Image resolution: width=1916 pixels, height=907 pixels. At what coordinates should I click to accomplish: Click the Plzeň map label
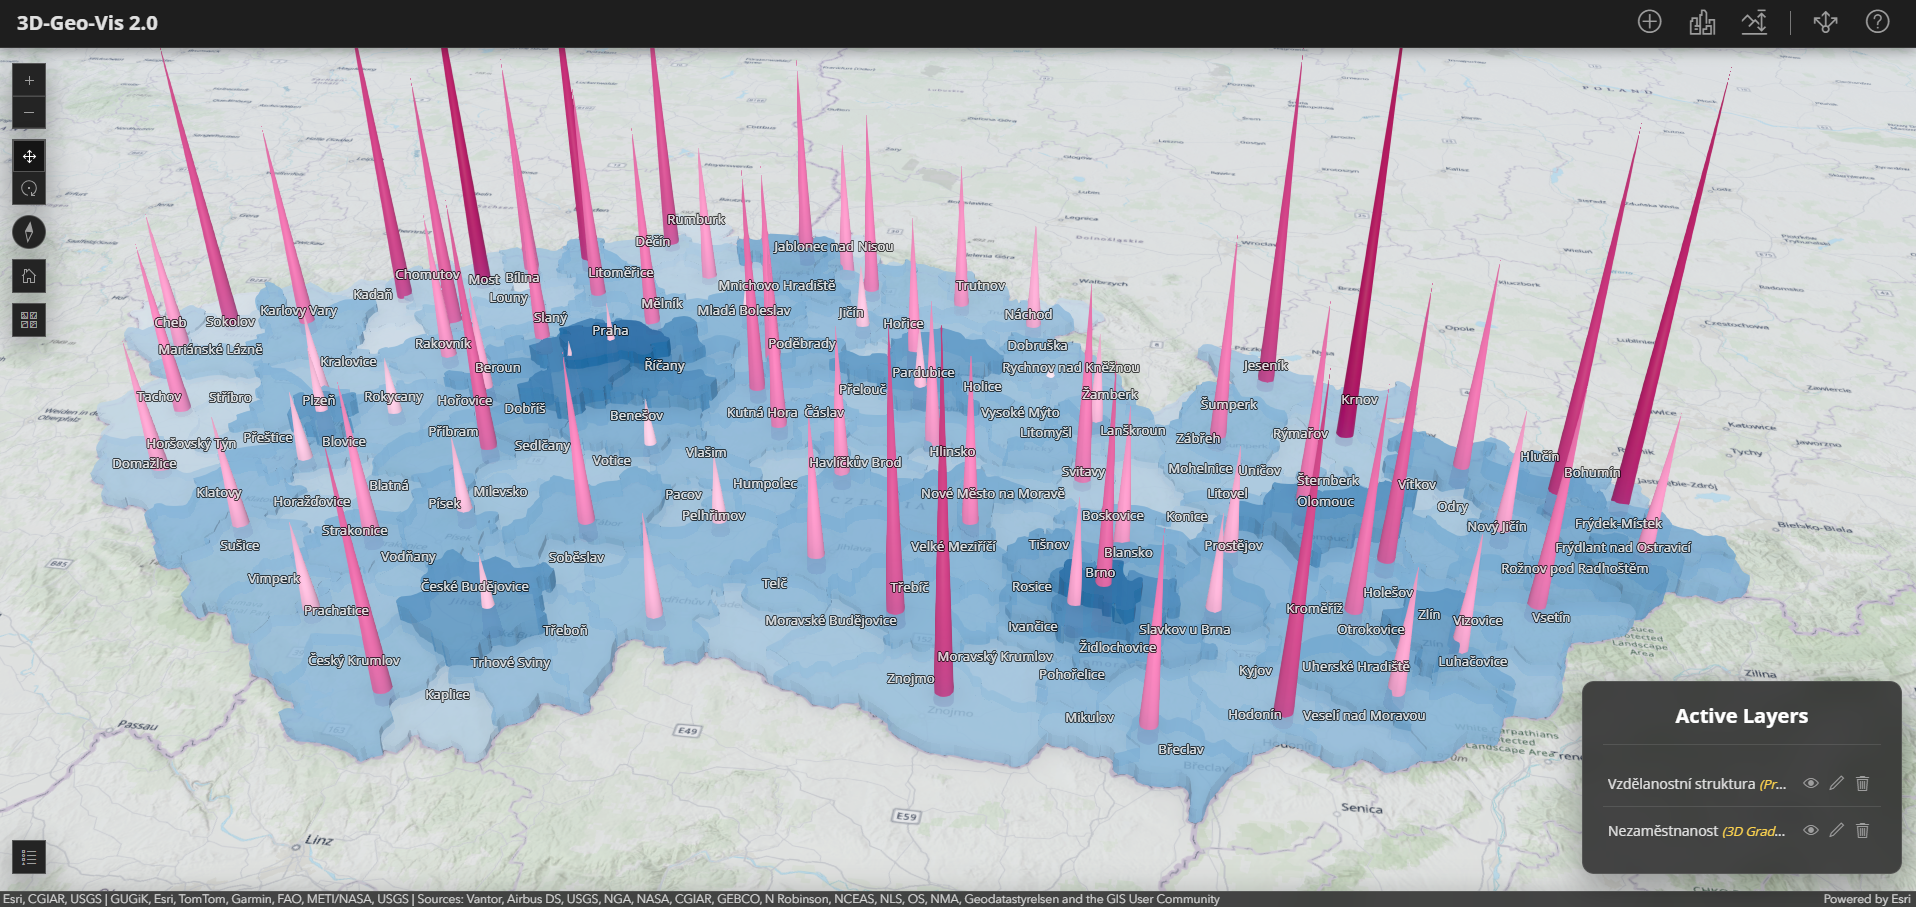tap(319, 401)
